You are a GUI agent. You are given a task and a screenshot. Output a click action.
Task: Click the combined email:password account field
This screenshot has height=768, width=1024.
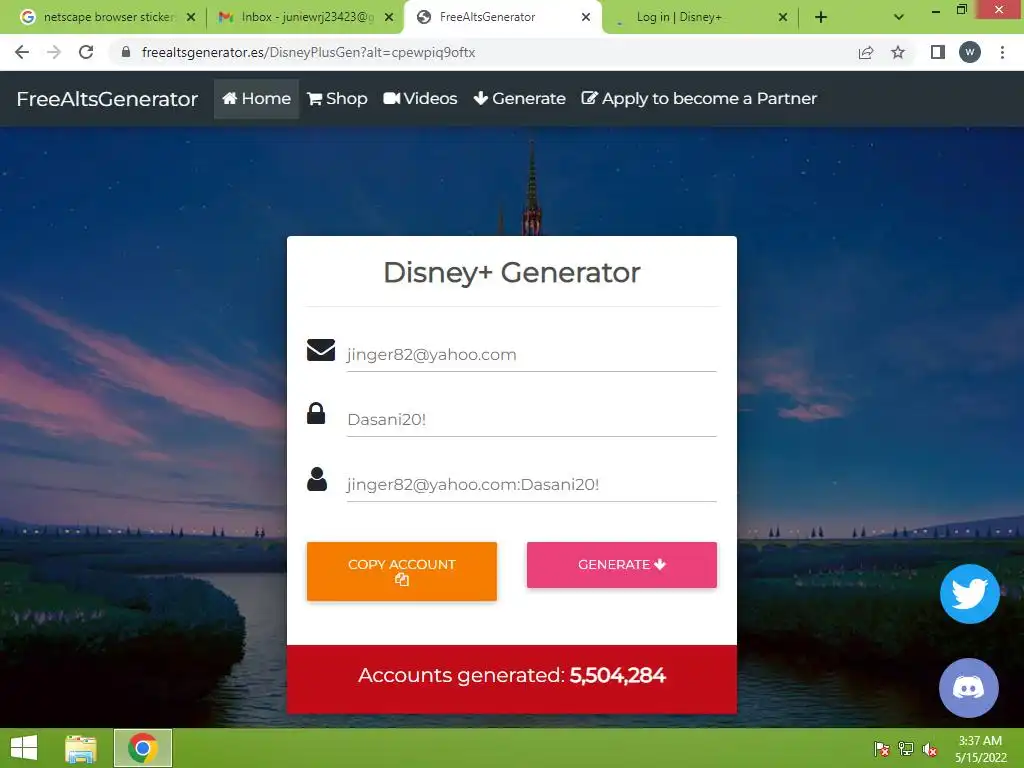(531, 485)
